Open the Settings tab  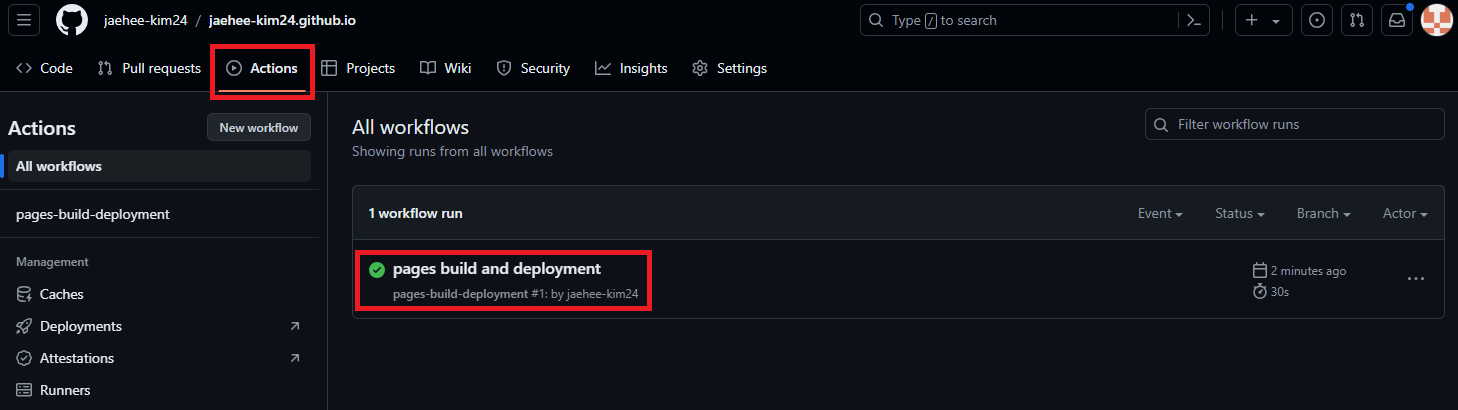(729, 68)
